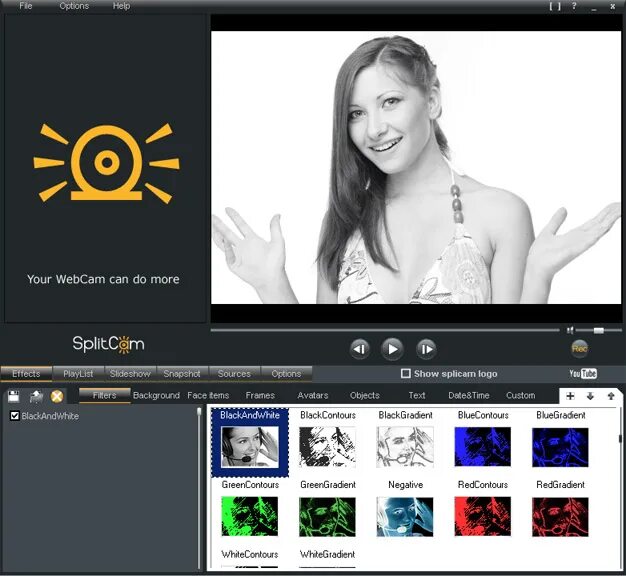Mute audio via the speaker icon
Image resolution: width=626 pixels, height=576 pixels.
[570, 330]
